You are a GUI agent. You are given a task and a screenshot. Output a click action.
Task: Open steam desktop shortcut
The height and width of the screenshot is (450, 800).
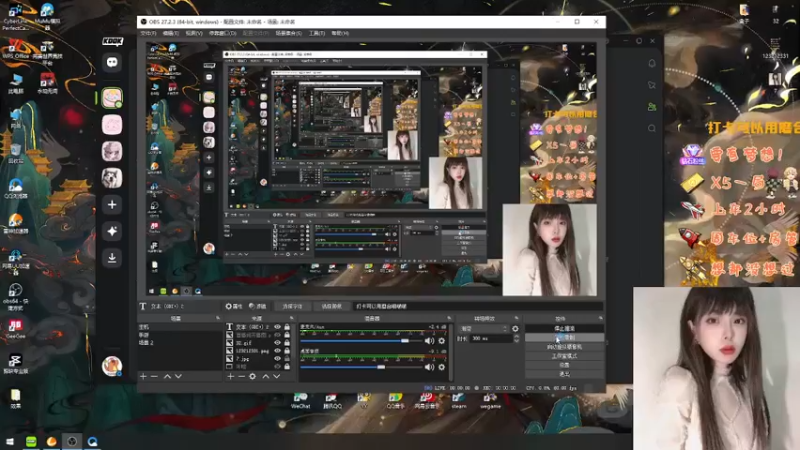coord(459,401)
